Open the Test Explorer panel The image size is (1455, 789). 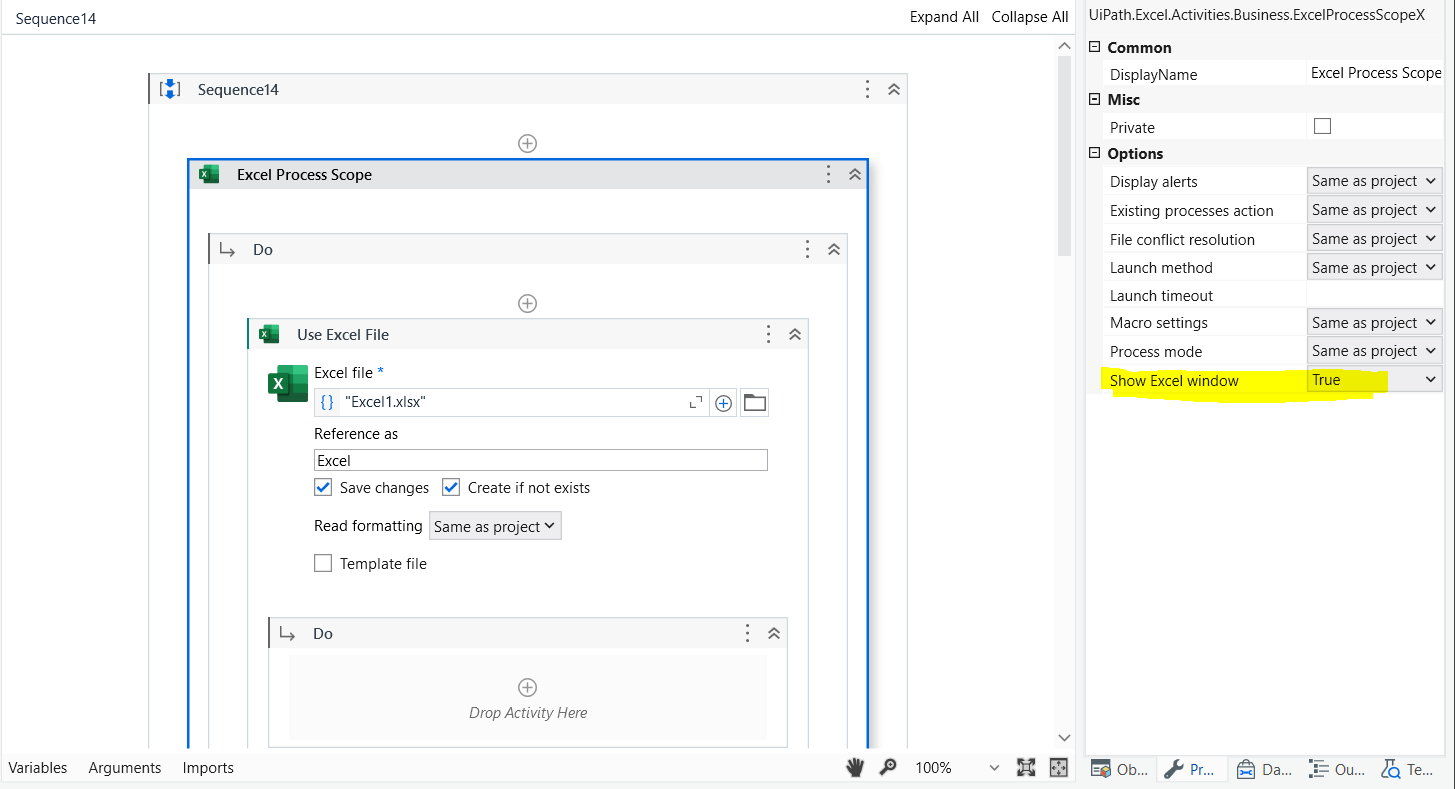[1409, 769]
